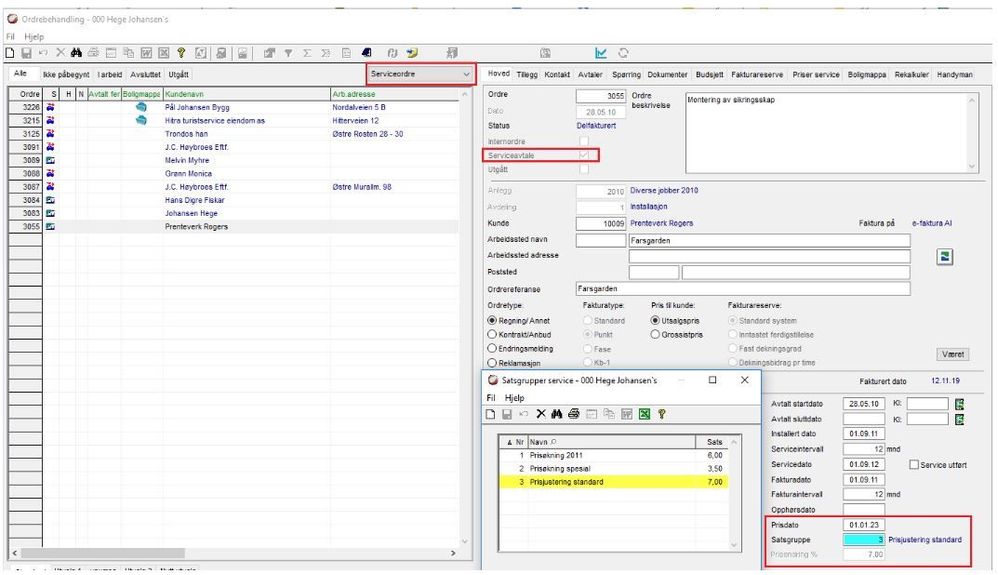The image size is (998, 575).
Task: Click the e-faktura link
Action: click(x=932, y=224)
